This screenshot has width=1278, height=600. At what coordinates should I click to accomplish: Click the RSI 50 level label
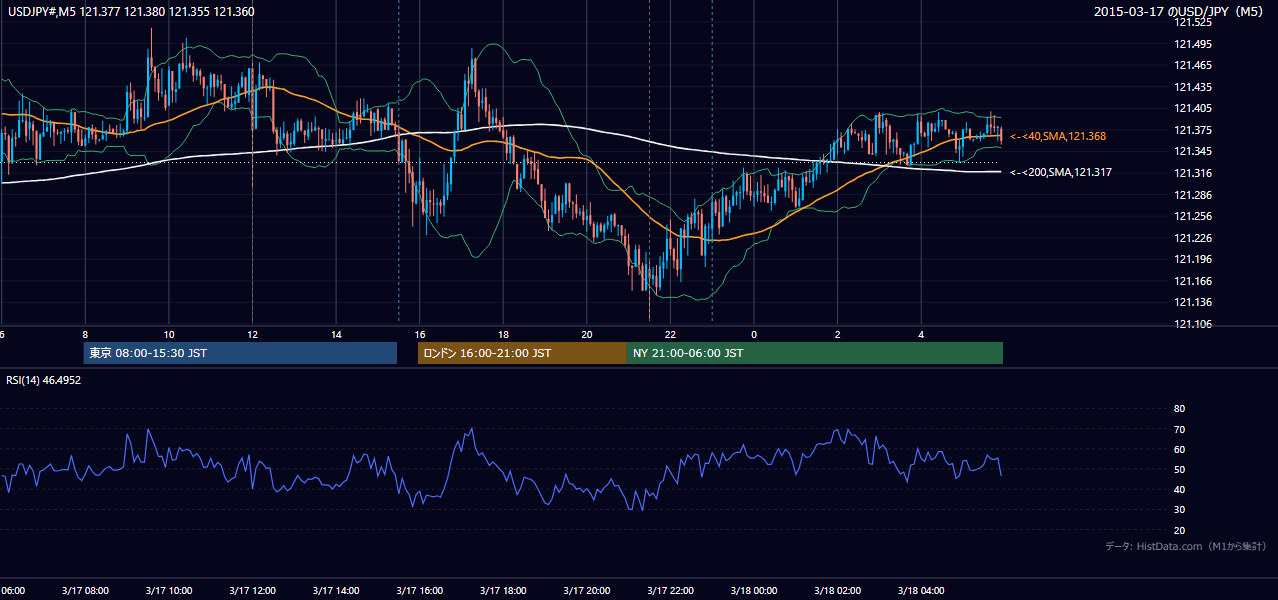1179,469
